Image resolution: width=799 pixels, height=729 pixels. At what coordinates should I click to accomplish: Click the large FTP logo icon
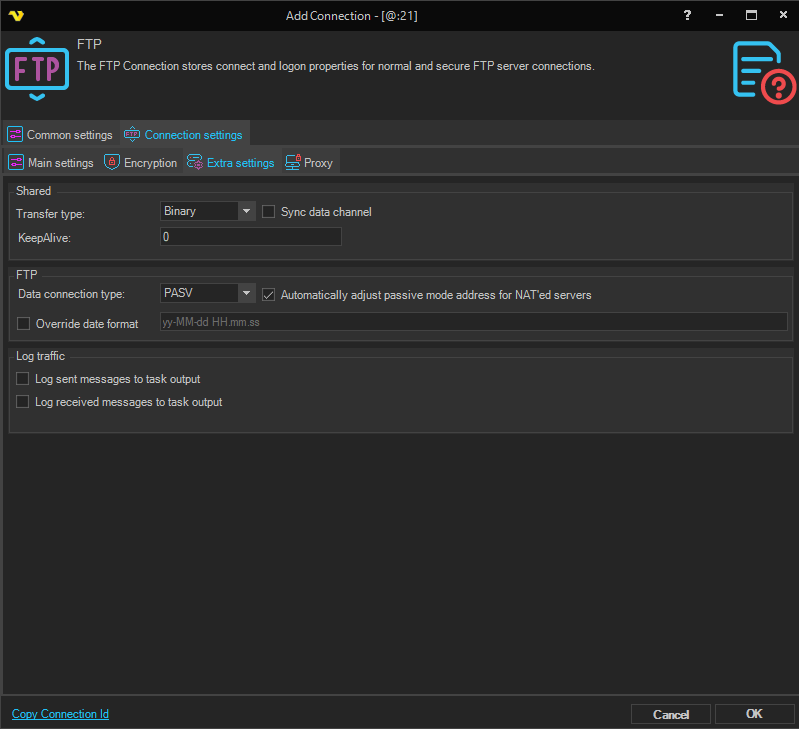point(38,68)
